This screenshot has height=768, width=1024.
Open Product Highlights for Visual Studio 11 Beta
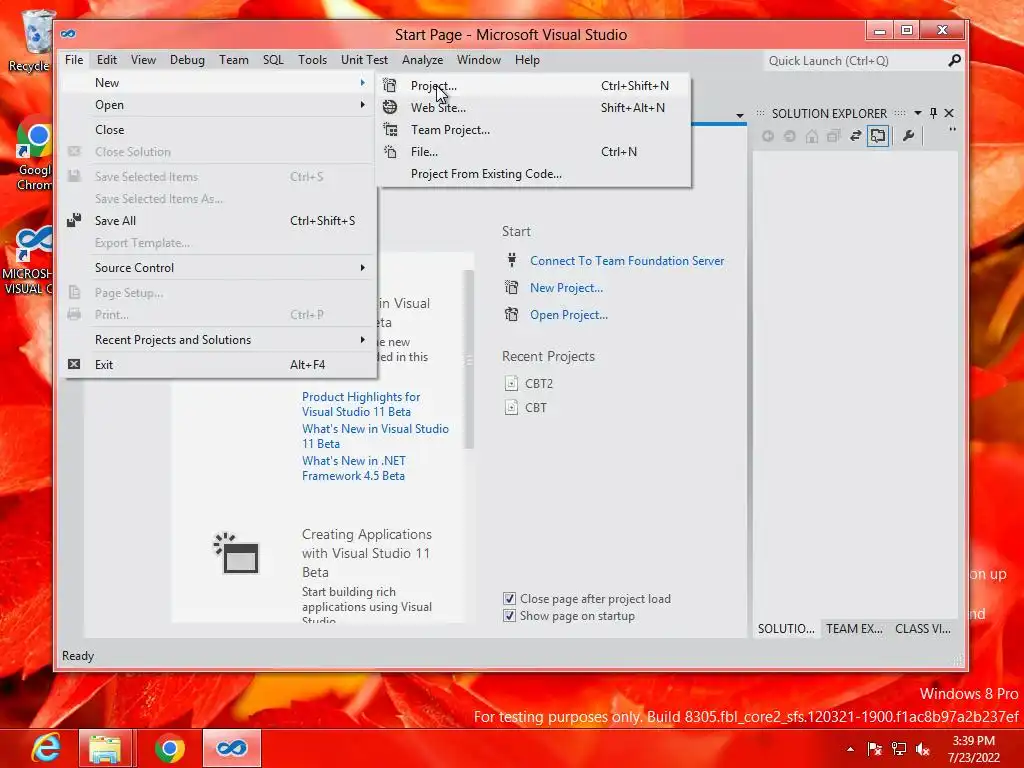(x=361, y=404)
